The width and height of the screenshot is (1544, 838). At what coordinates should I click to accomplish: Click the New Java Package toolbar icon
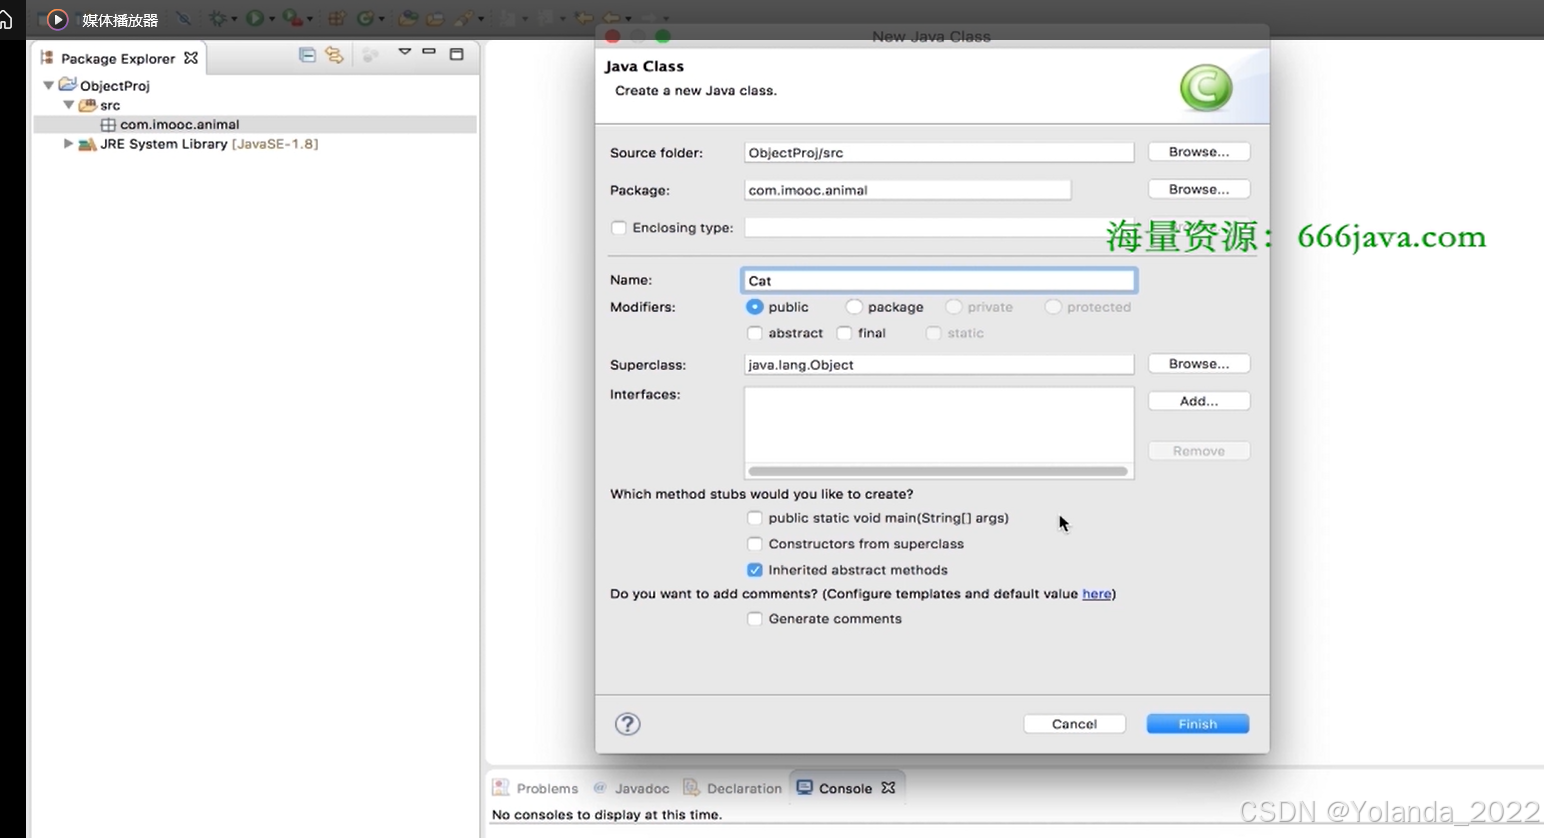click(337, 18)
